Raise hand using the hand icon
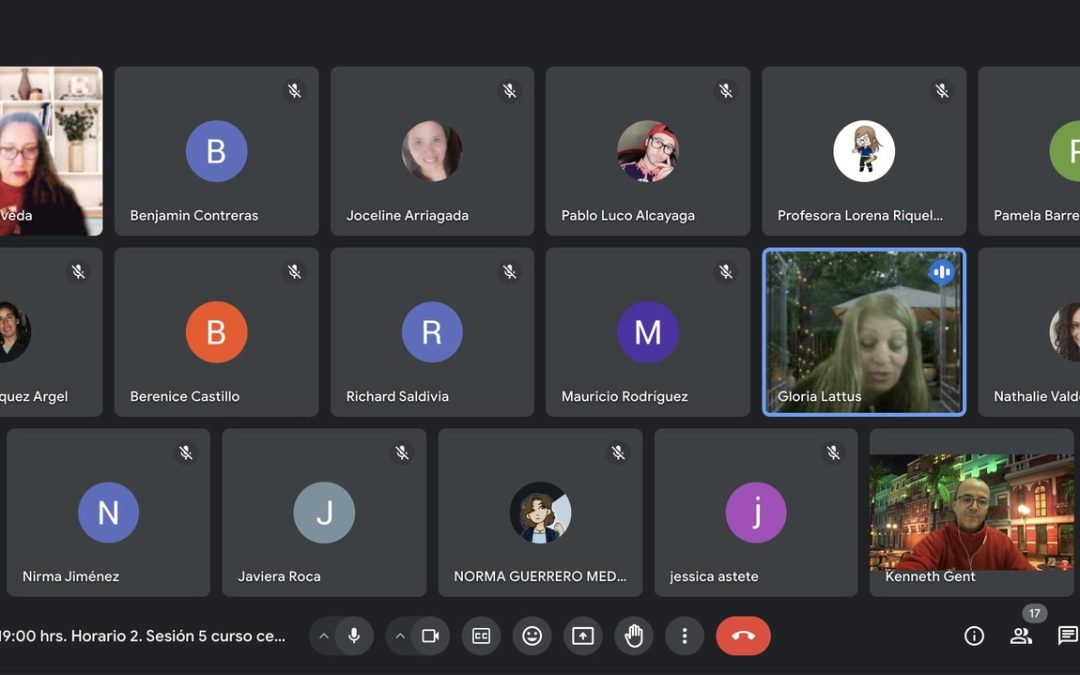 [x=634, y=636]
